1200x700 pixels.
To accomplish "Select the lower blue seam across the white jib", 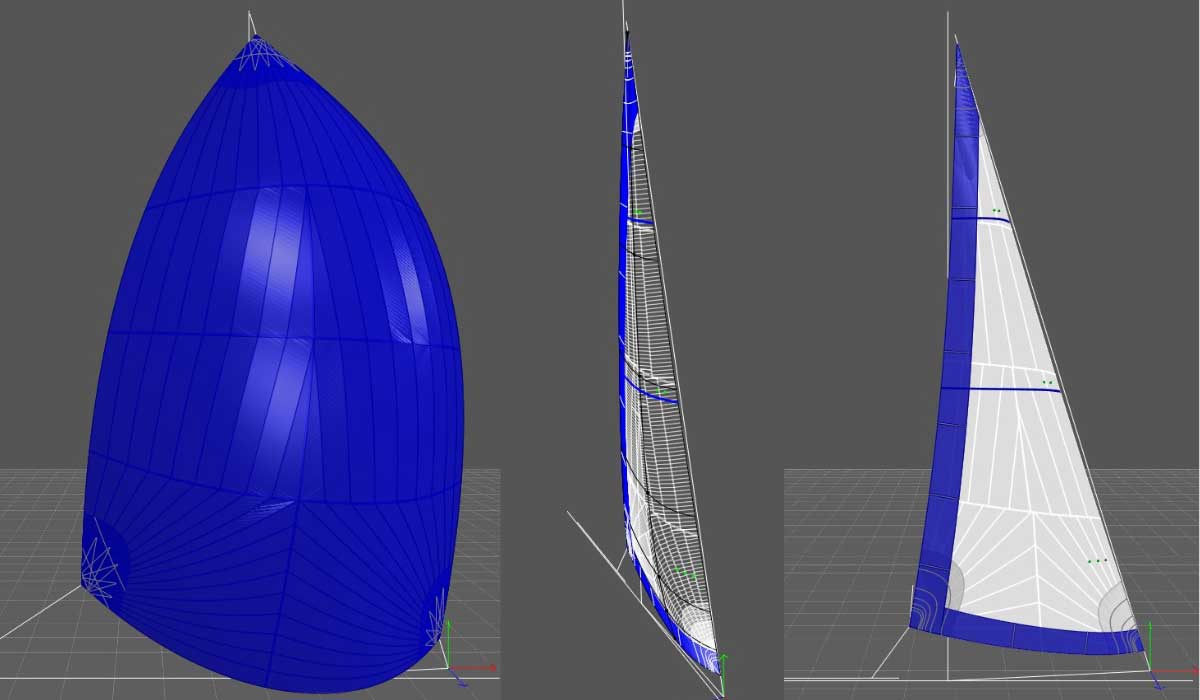I will pos(1000,389).
